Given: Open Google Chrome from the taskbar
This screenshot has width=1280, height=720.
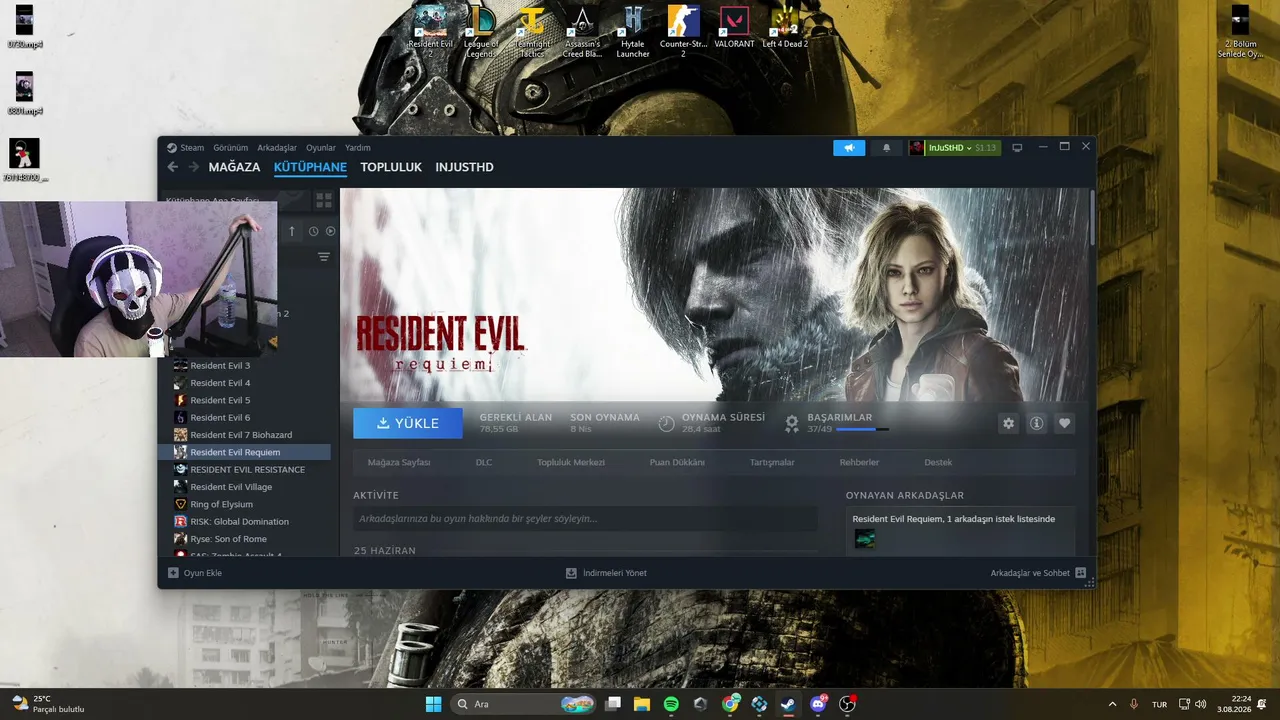Looking at the screenshot, I should (x=731, y=704).
